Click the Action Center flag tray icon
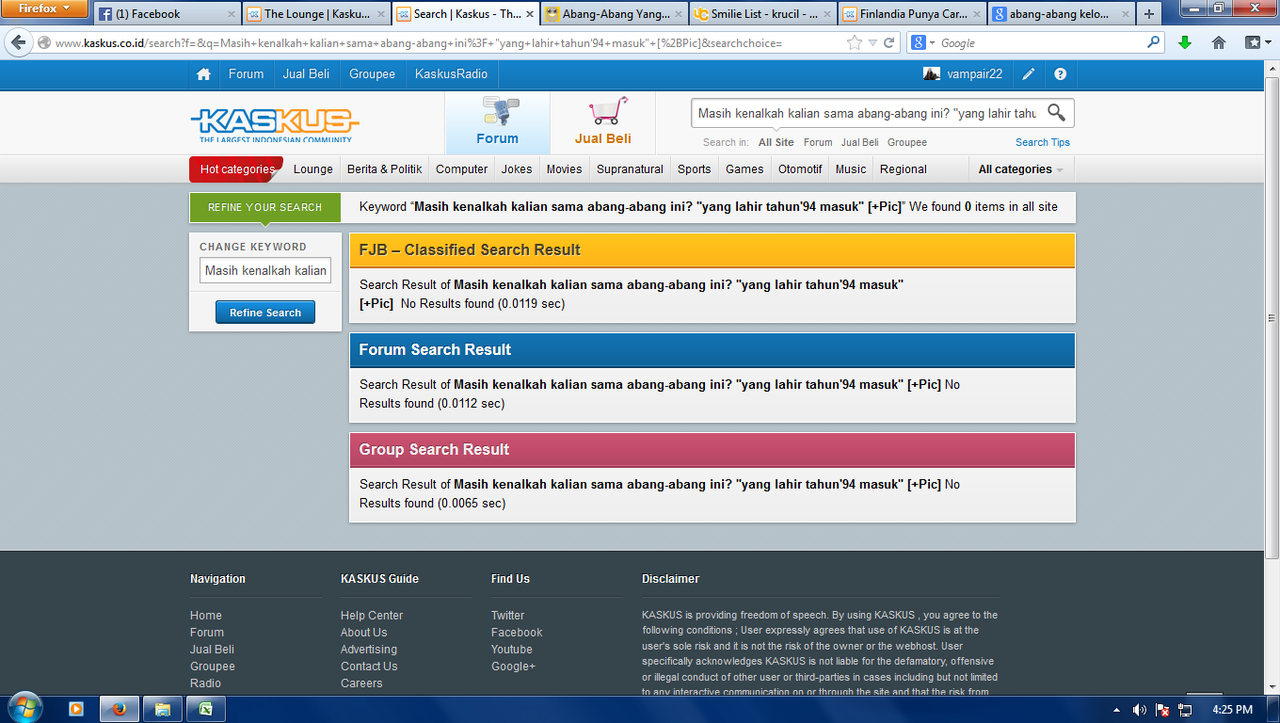The image size is (1280, 723). [x=1163, y=709]
